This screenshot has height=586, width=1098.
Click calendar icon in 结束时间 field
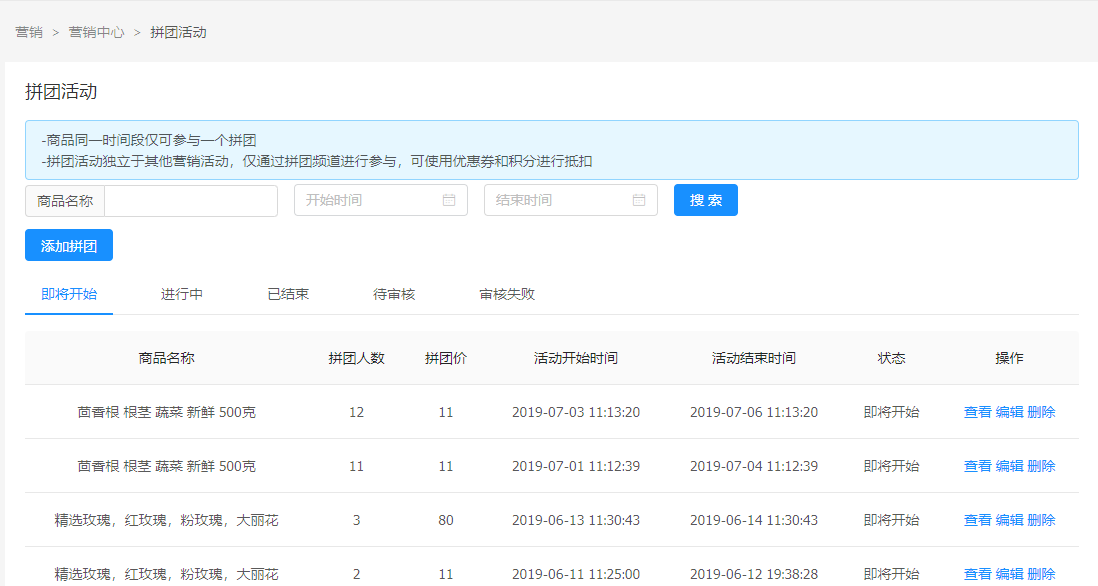639,200
